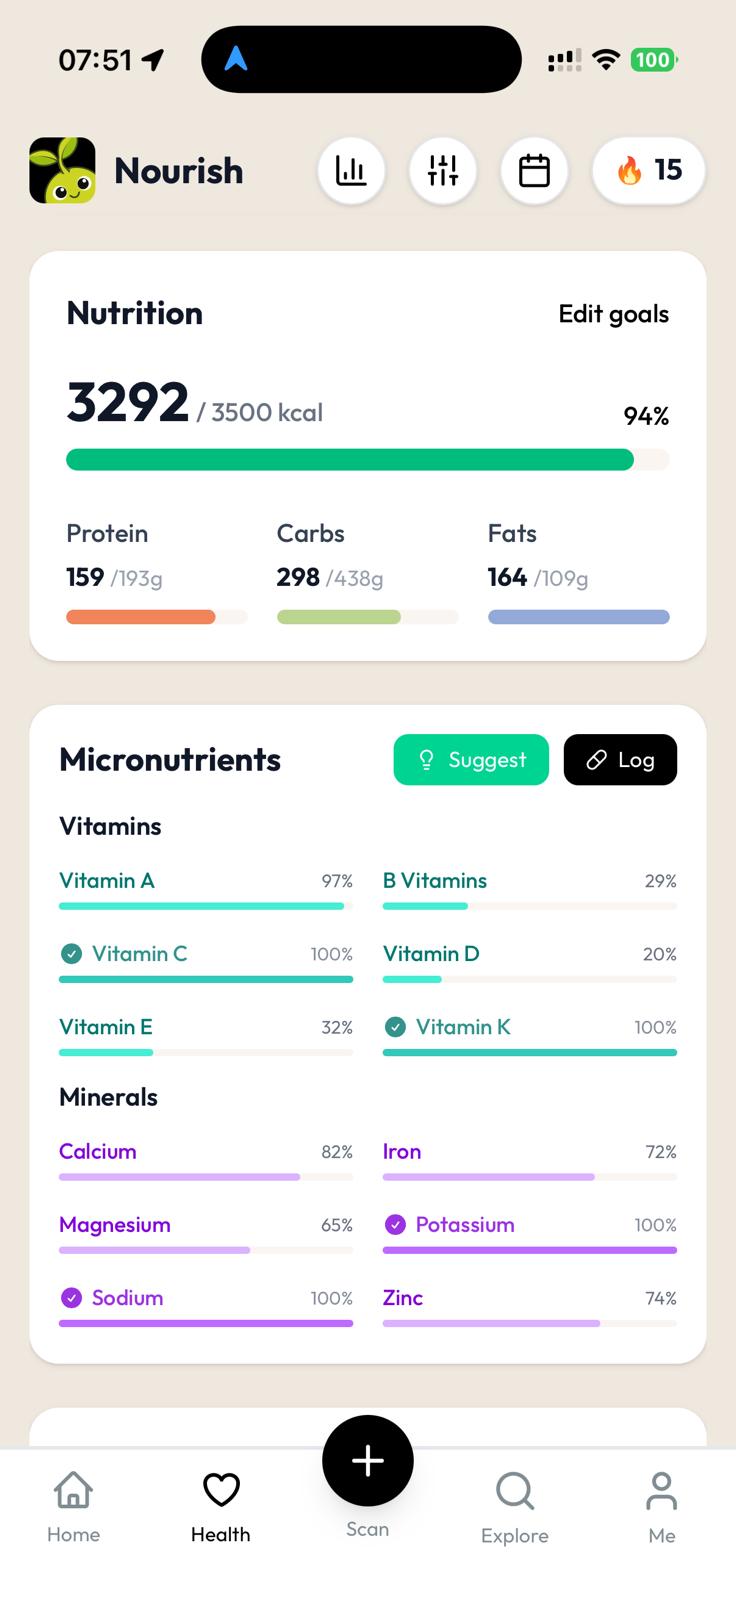Open the calendar icon in the header
The width and height of the screenshot is (736, 1600).
point(534,171)
